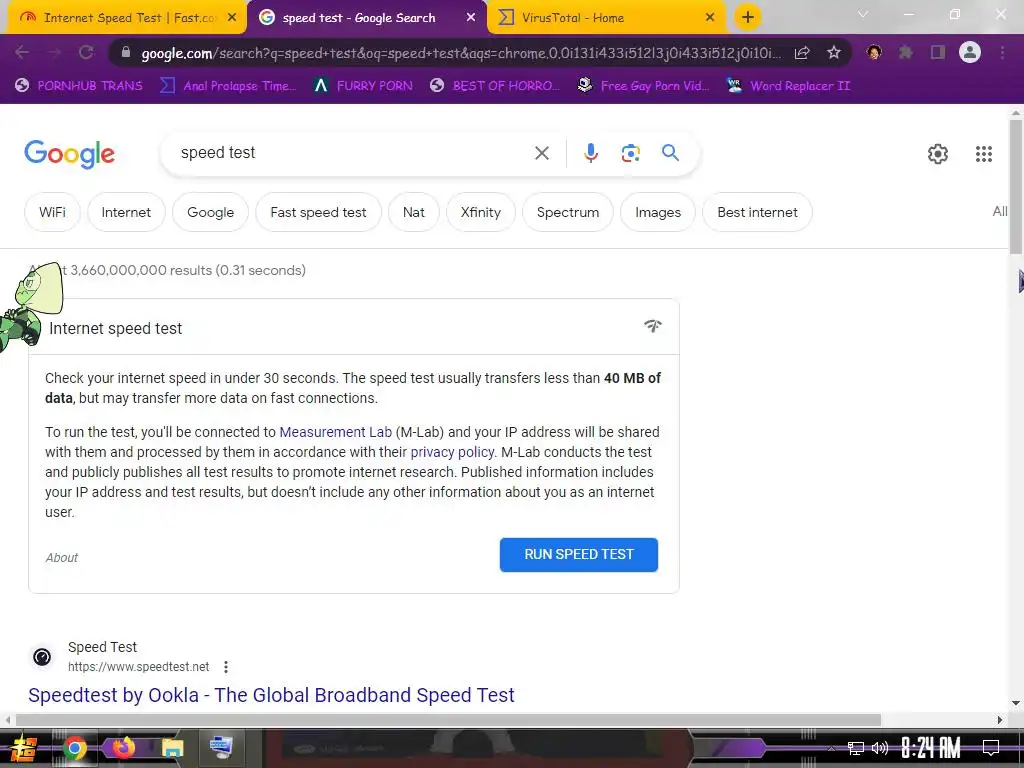Reload the current page

pyautogui.click(x=86, y=52)
